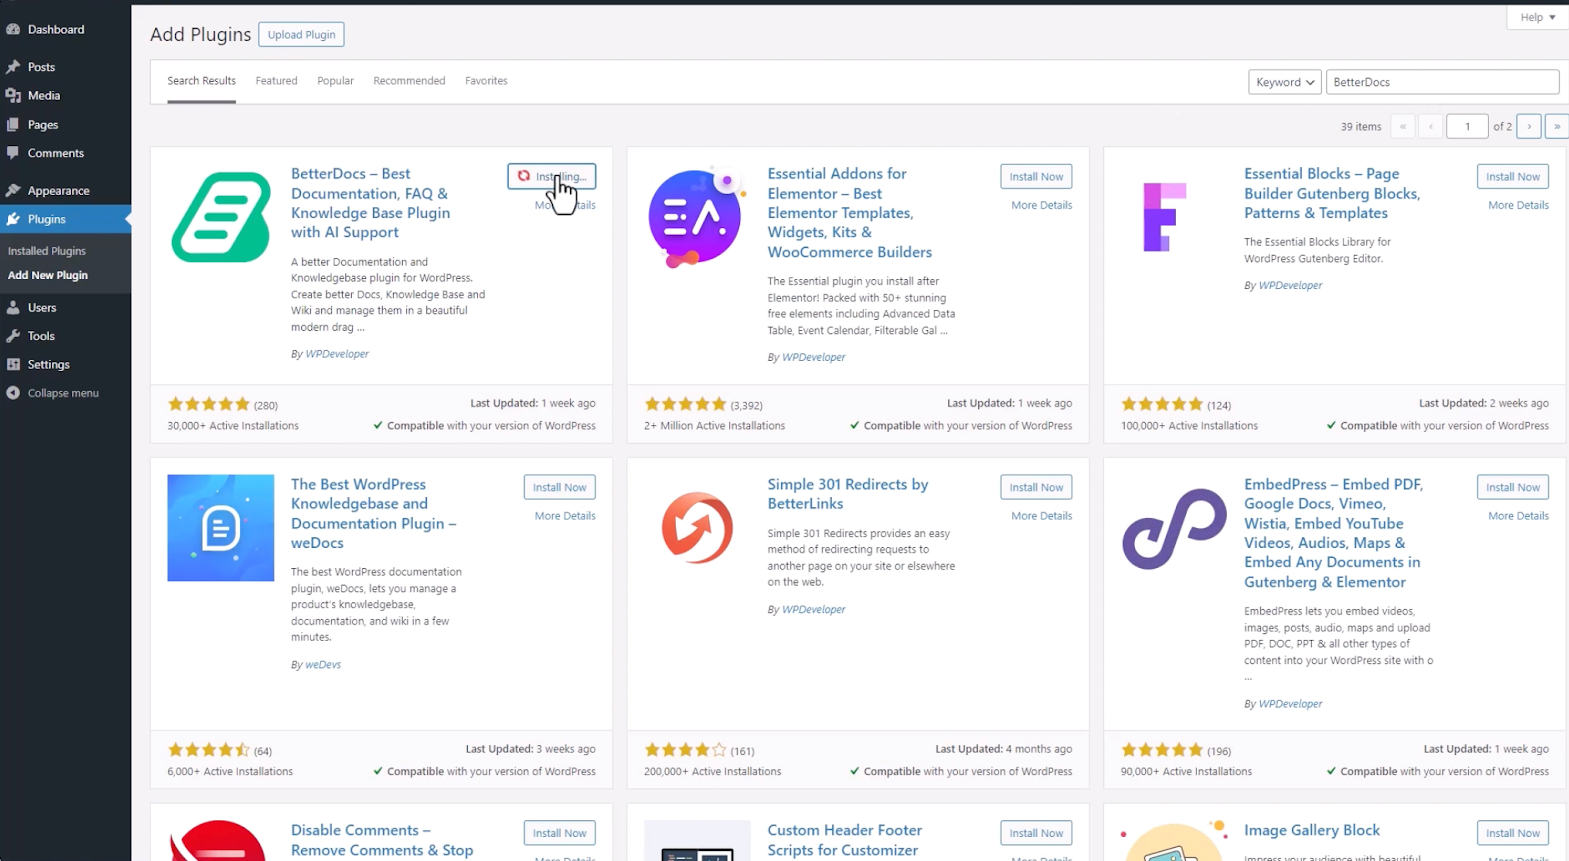Click the Users icon in sidebar
The height and width of the screenshot is (861, 1569).
(x=13, y=307)
